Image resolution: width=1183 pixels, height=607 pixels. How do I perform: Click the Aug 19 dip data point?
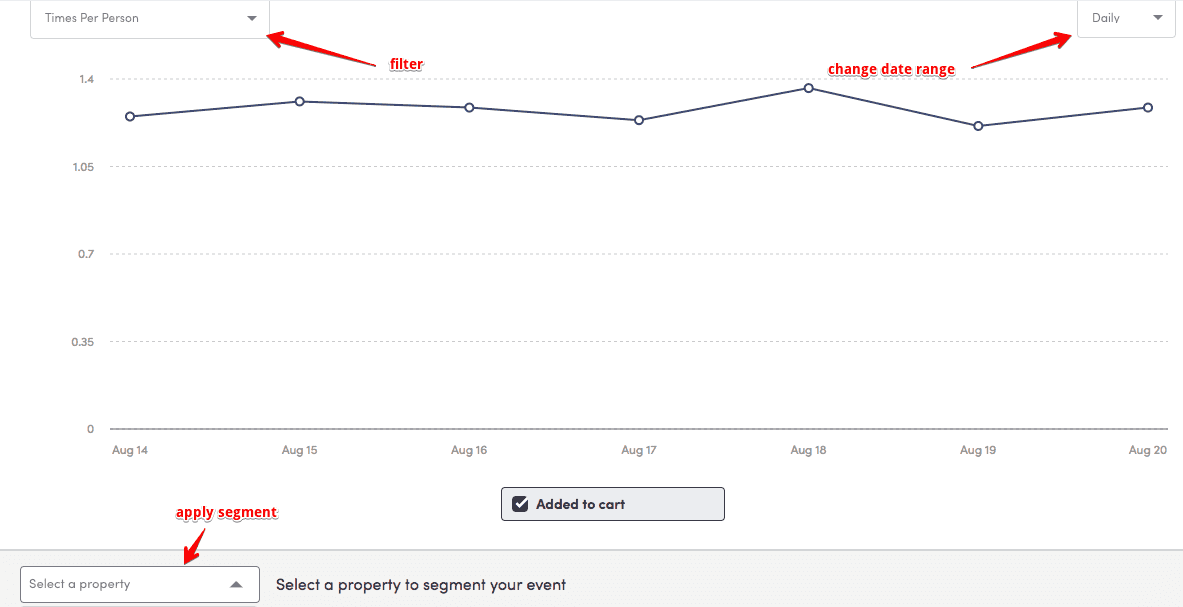coord(977,126)
